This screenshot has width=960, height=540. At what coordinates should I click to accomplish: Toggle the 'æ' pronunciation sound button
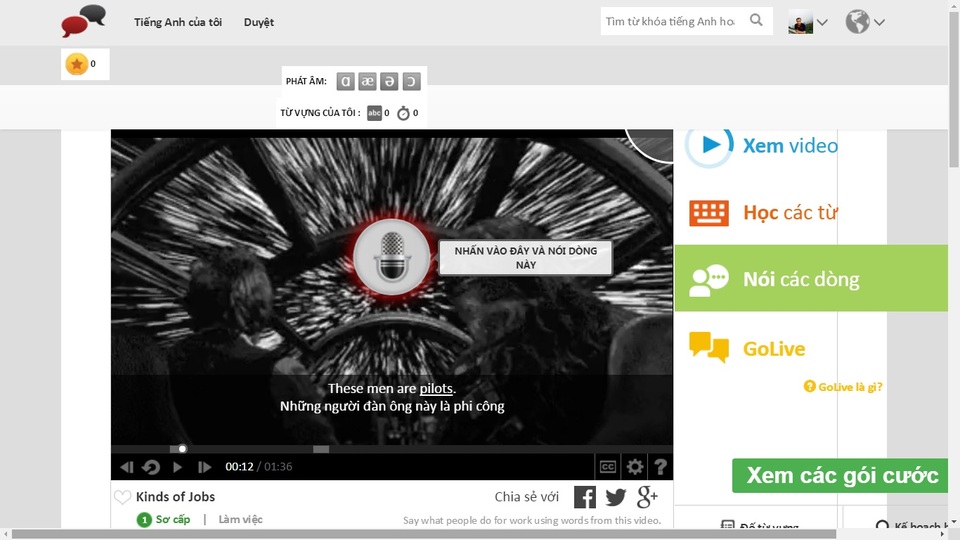[x=367, y=82]
